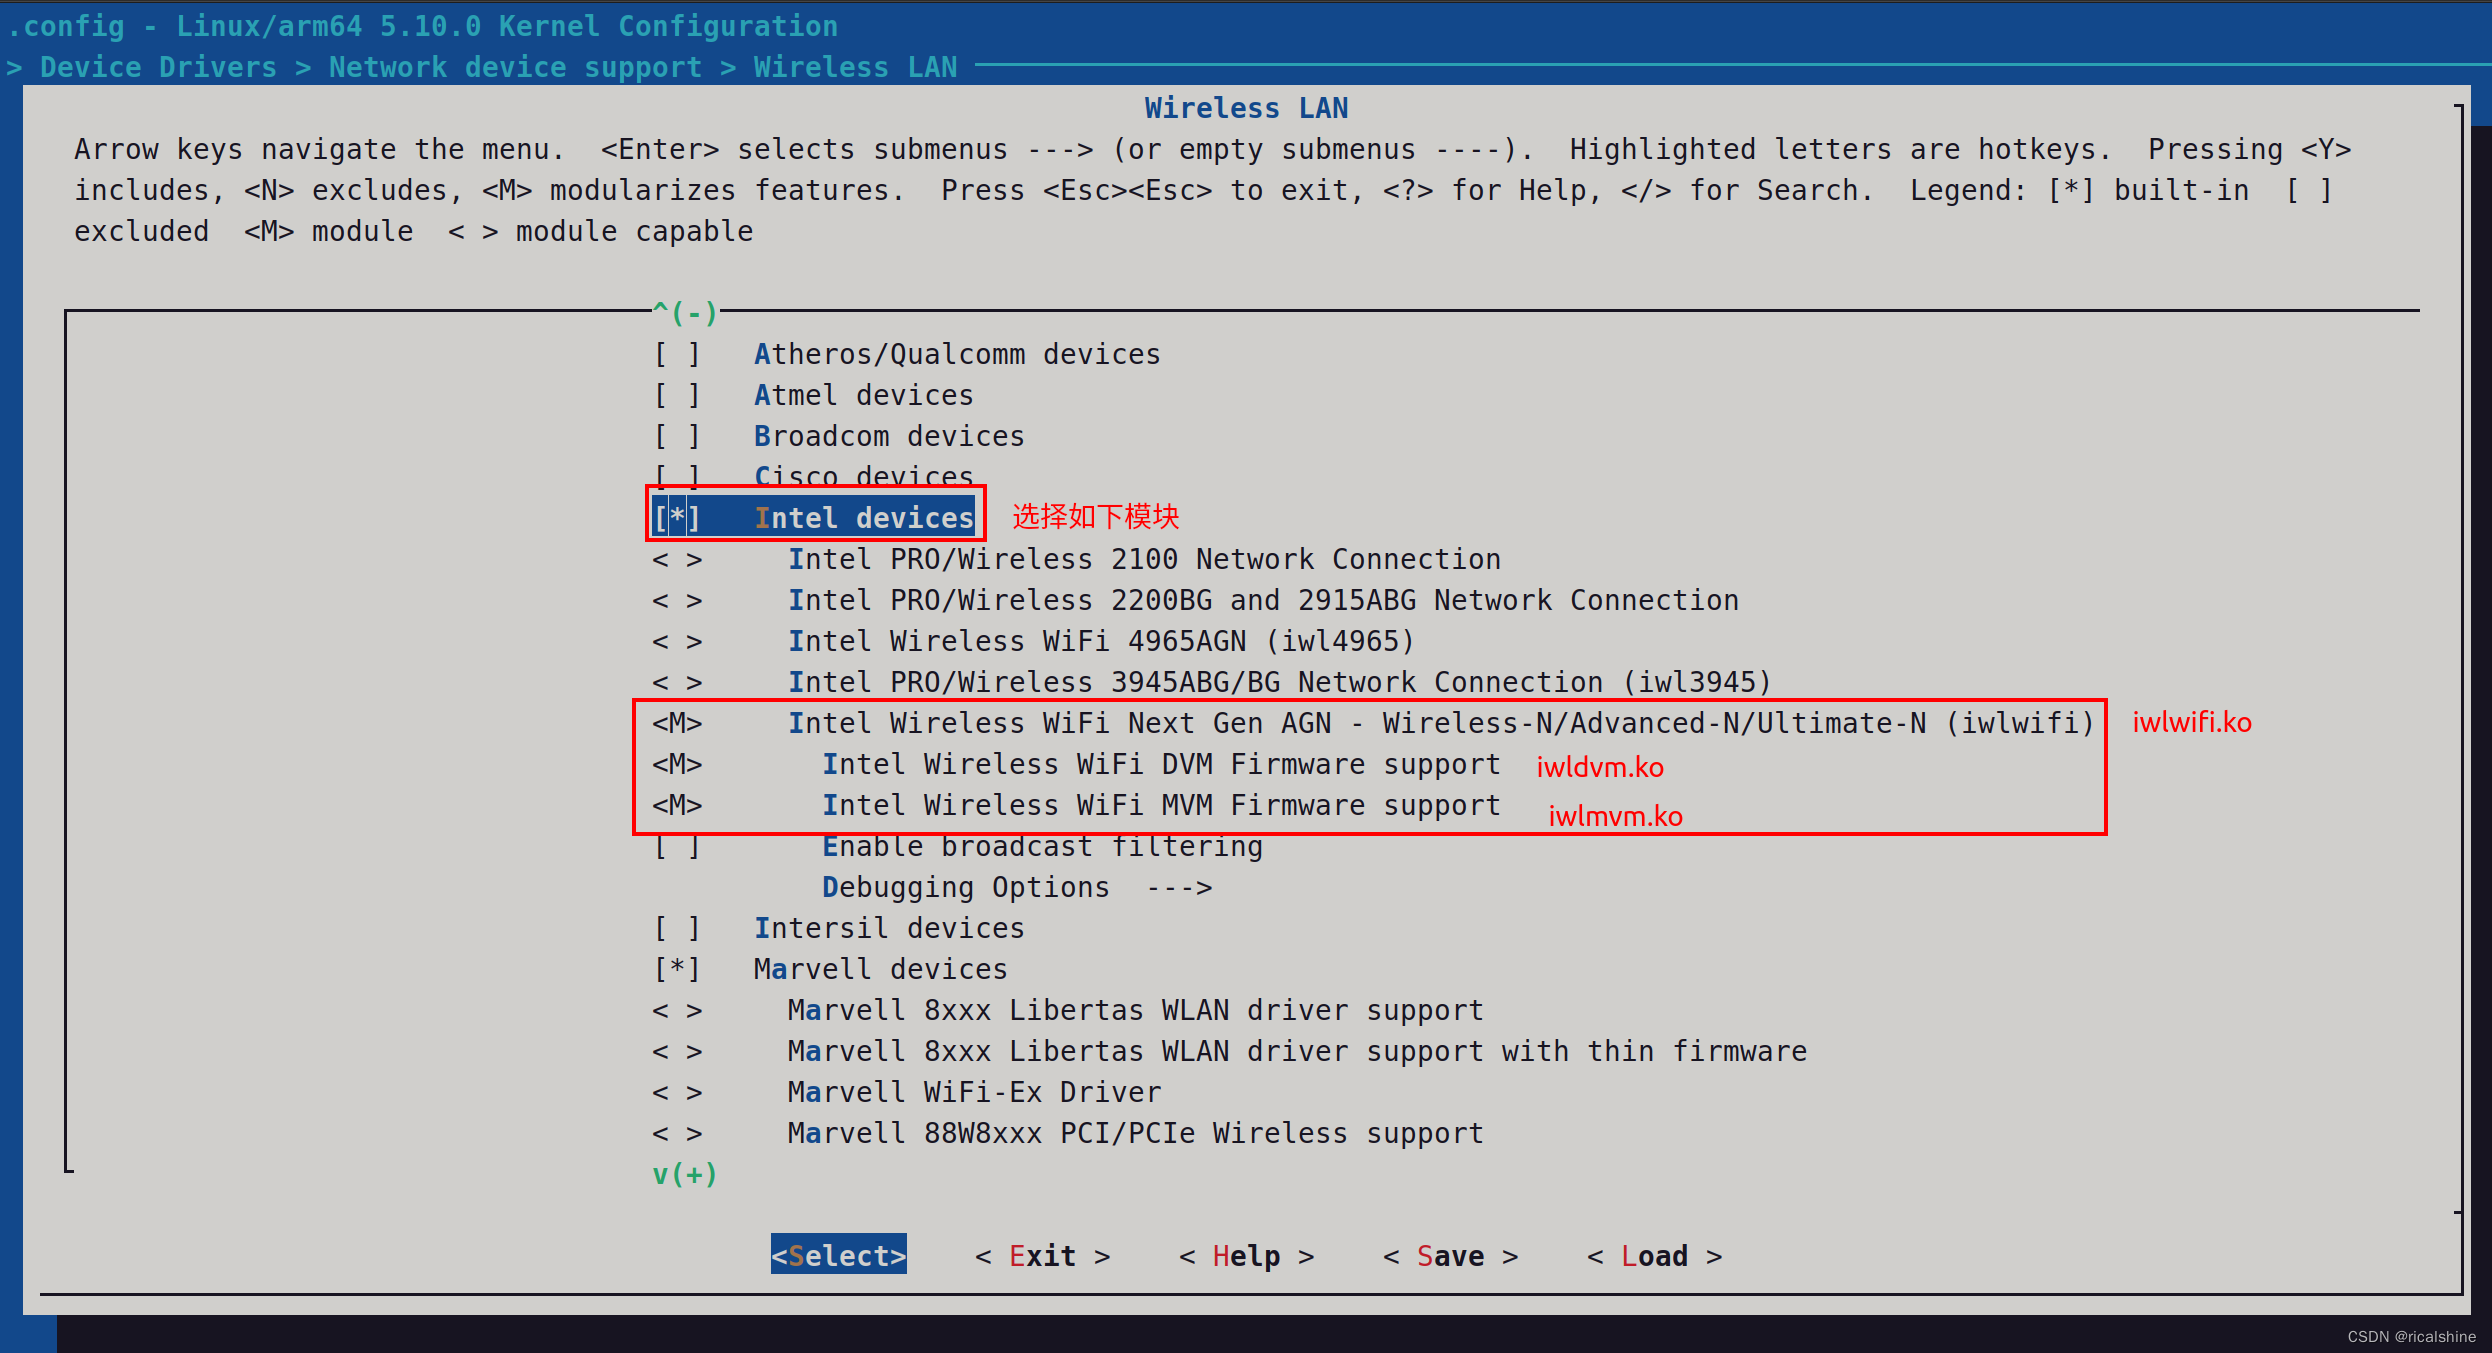
Task: Toggle the Atheros/Qualcomm devices checkbox
Action: (677, 355)
